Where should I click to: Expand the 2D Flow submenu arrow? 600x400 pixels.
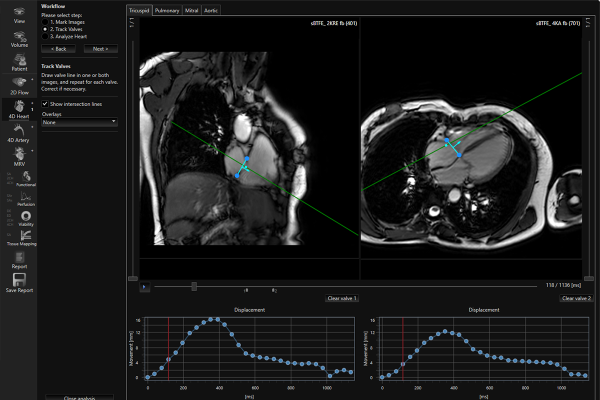click(32, 80)
